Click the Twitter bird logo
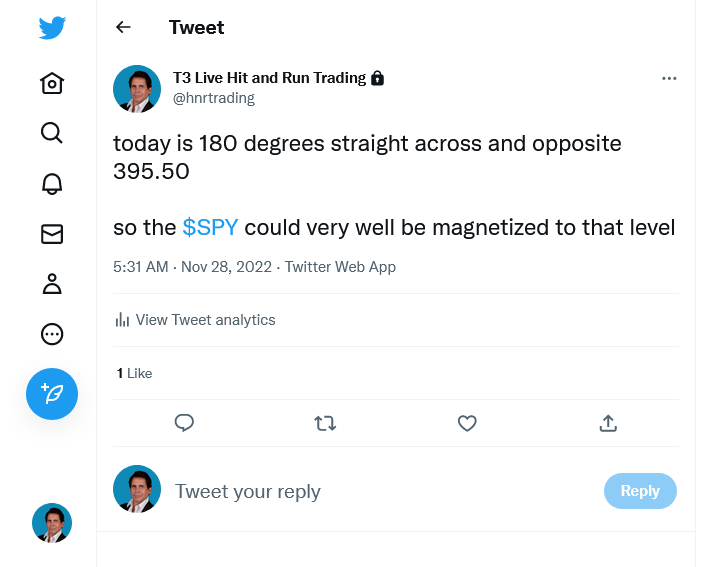Image resolution: width=711 pixels, height=567 pixels. coord(52,28)
